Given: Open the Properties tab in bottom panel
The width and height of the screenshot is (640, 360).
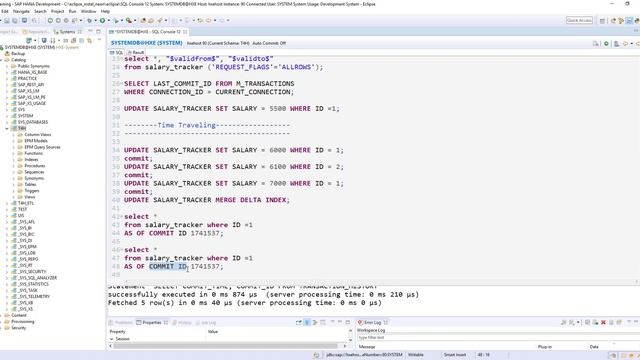Looking at the screenshot, I should [x=152, y=322].
